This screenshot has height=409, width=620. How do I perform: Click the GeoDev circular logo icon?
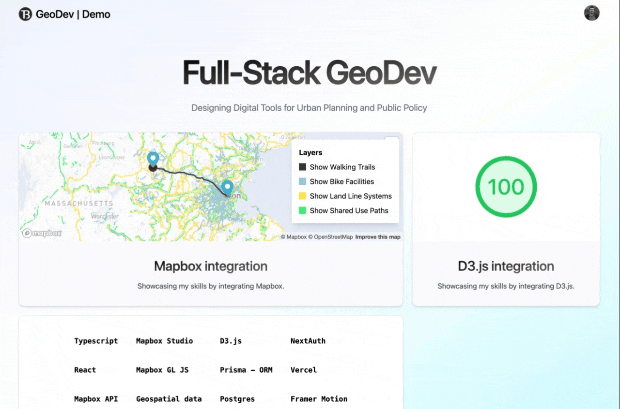coord(25,14)
